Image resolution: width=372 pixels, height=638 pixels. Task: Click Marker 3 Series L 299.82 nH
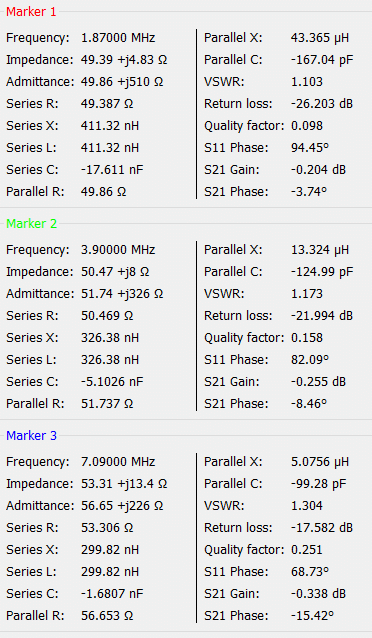[x=109, y=572]
